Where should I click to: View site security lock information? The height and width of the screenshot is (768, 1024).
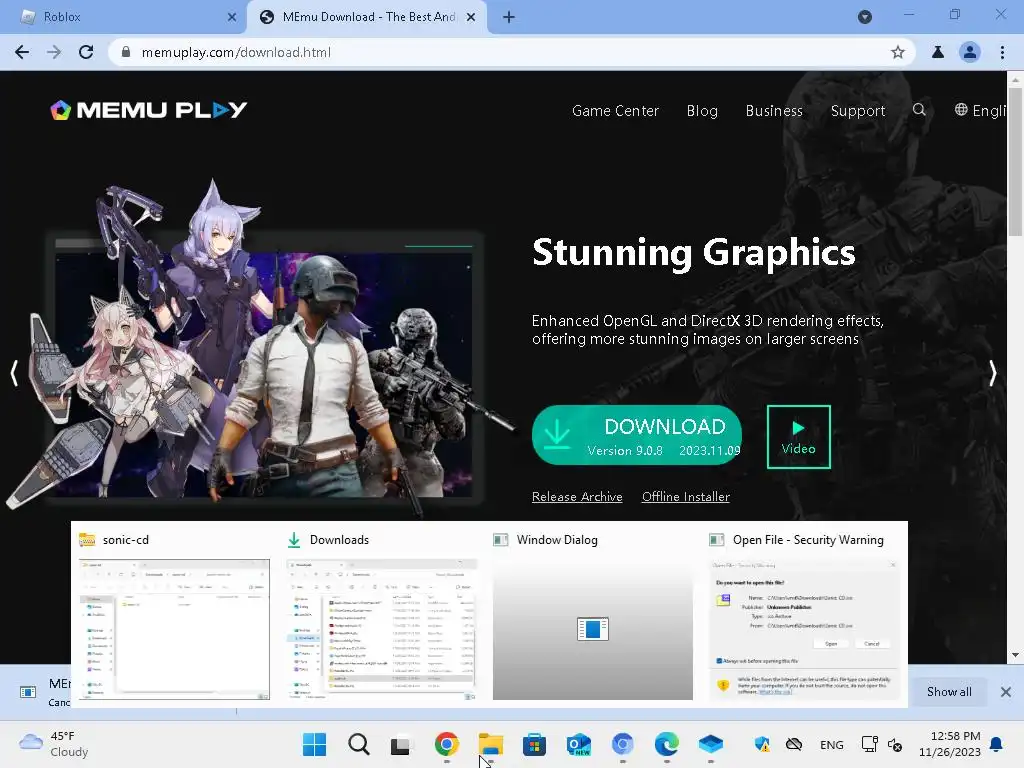point(126,52)
